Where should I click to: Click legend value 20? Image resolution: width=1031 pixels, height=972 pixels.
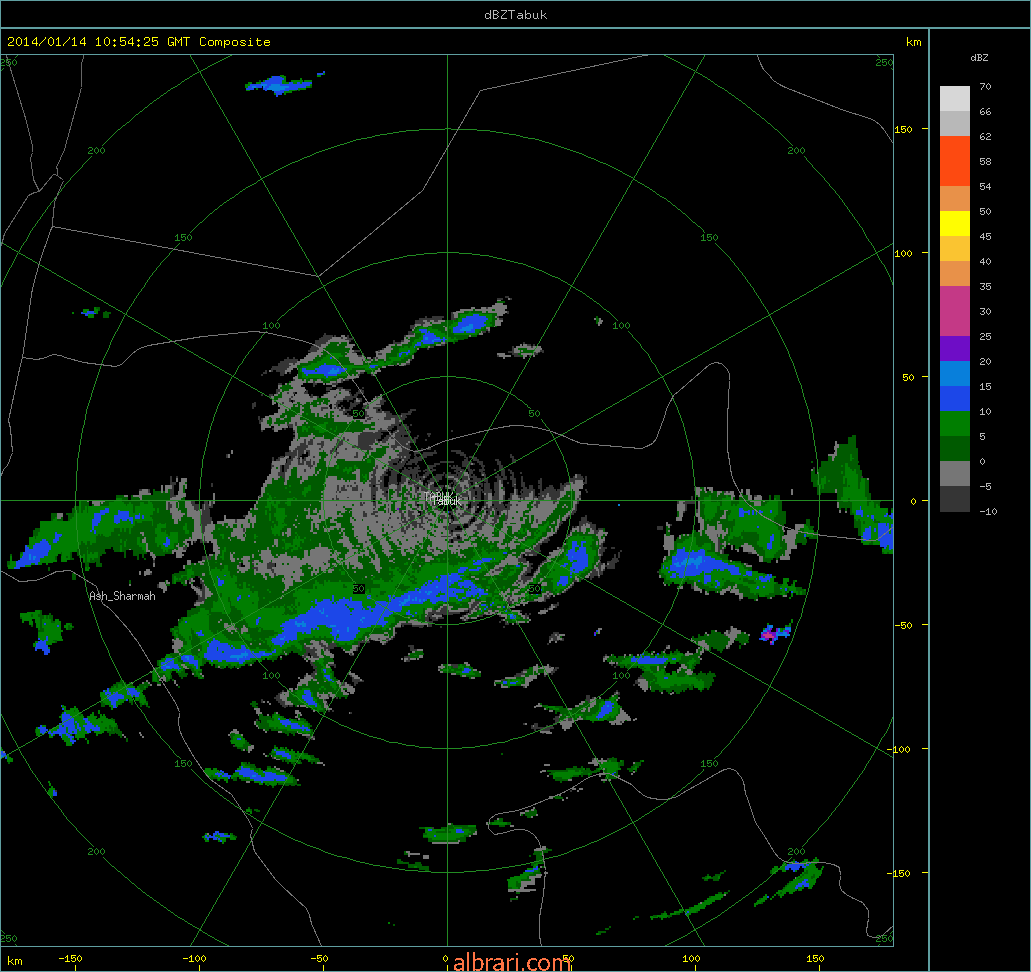coord(985,361)
